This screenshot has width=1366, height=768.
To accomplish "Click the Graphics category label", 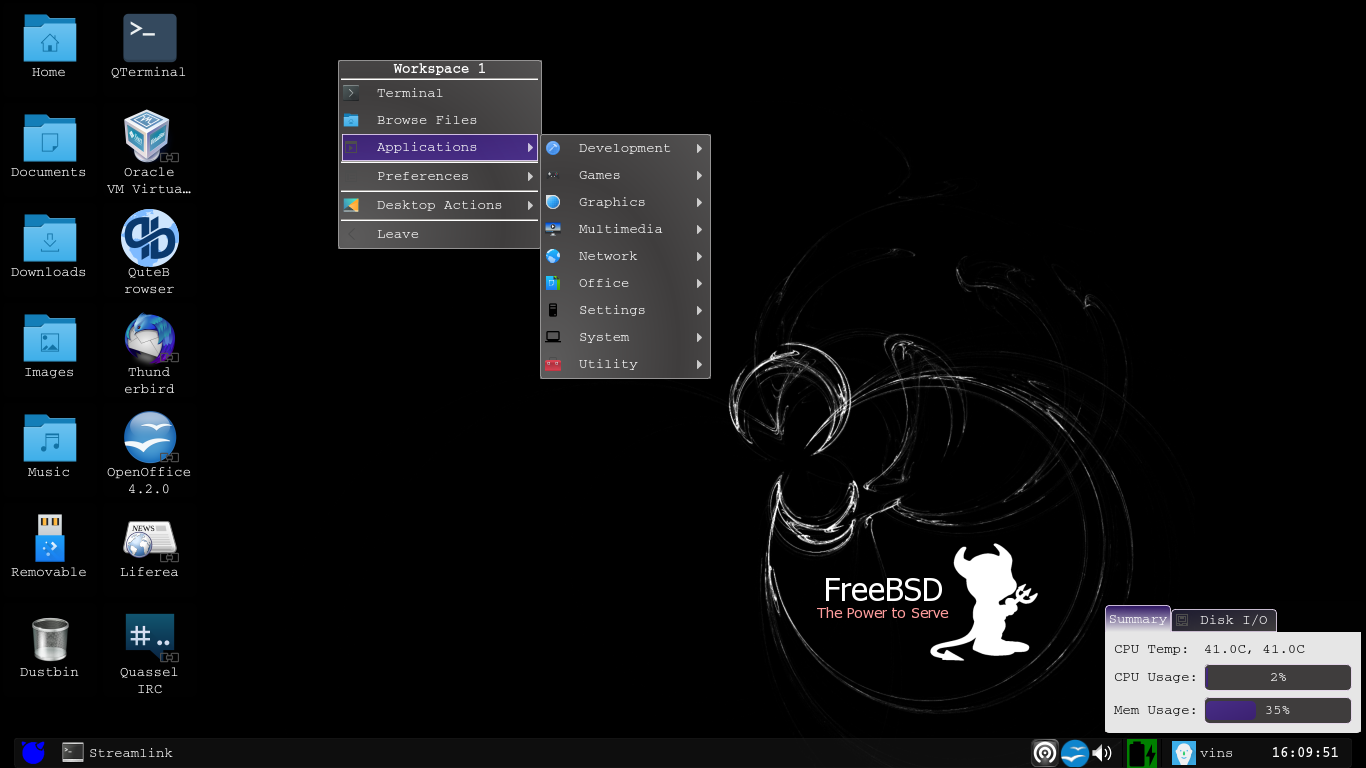I will click(x=612, y=202).
